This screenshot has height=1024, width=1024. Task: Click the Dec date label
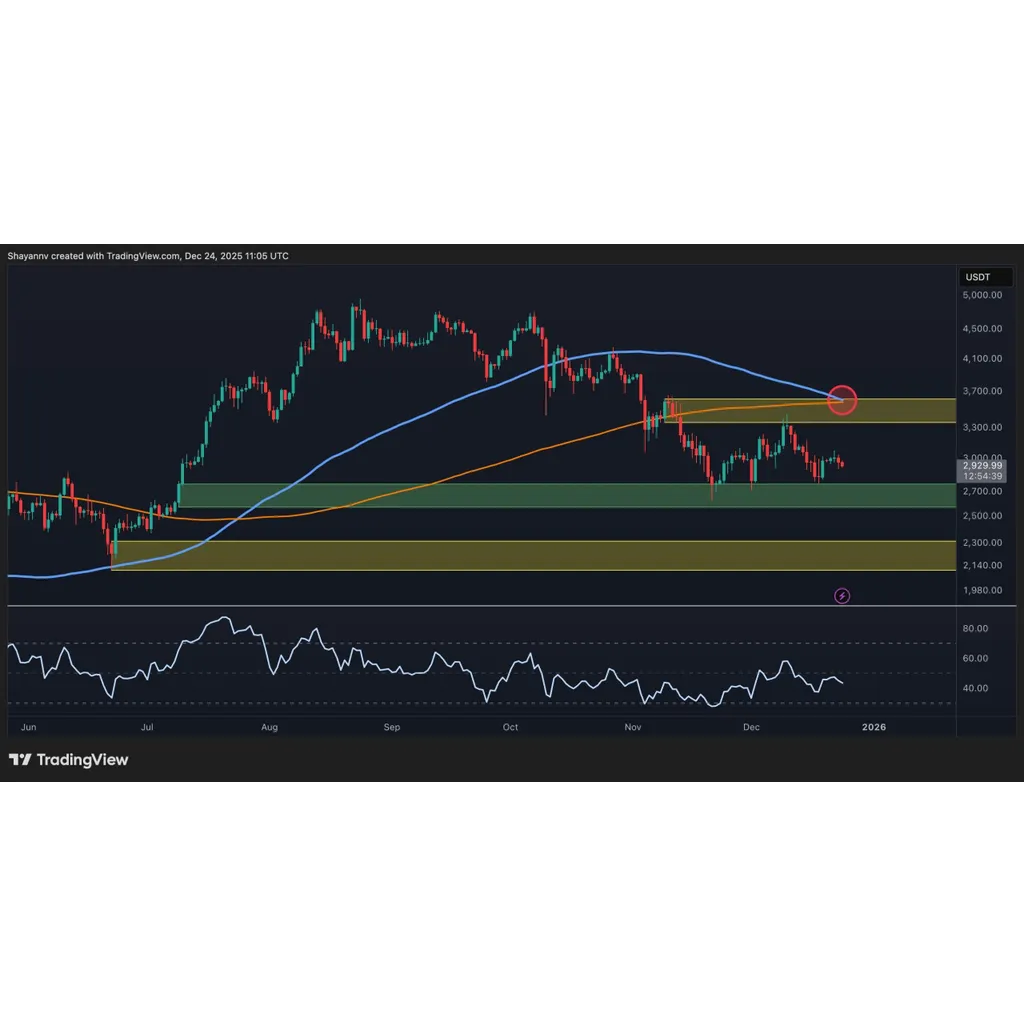[x=751, y=727]
